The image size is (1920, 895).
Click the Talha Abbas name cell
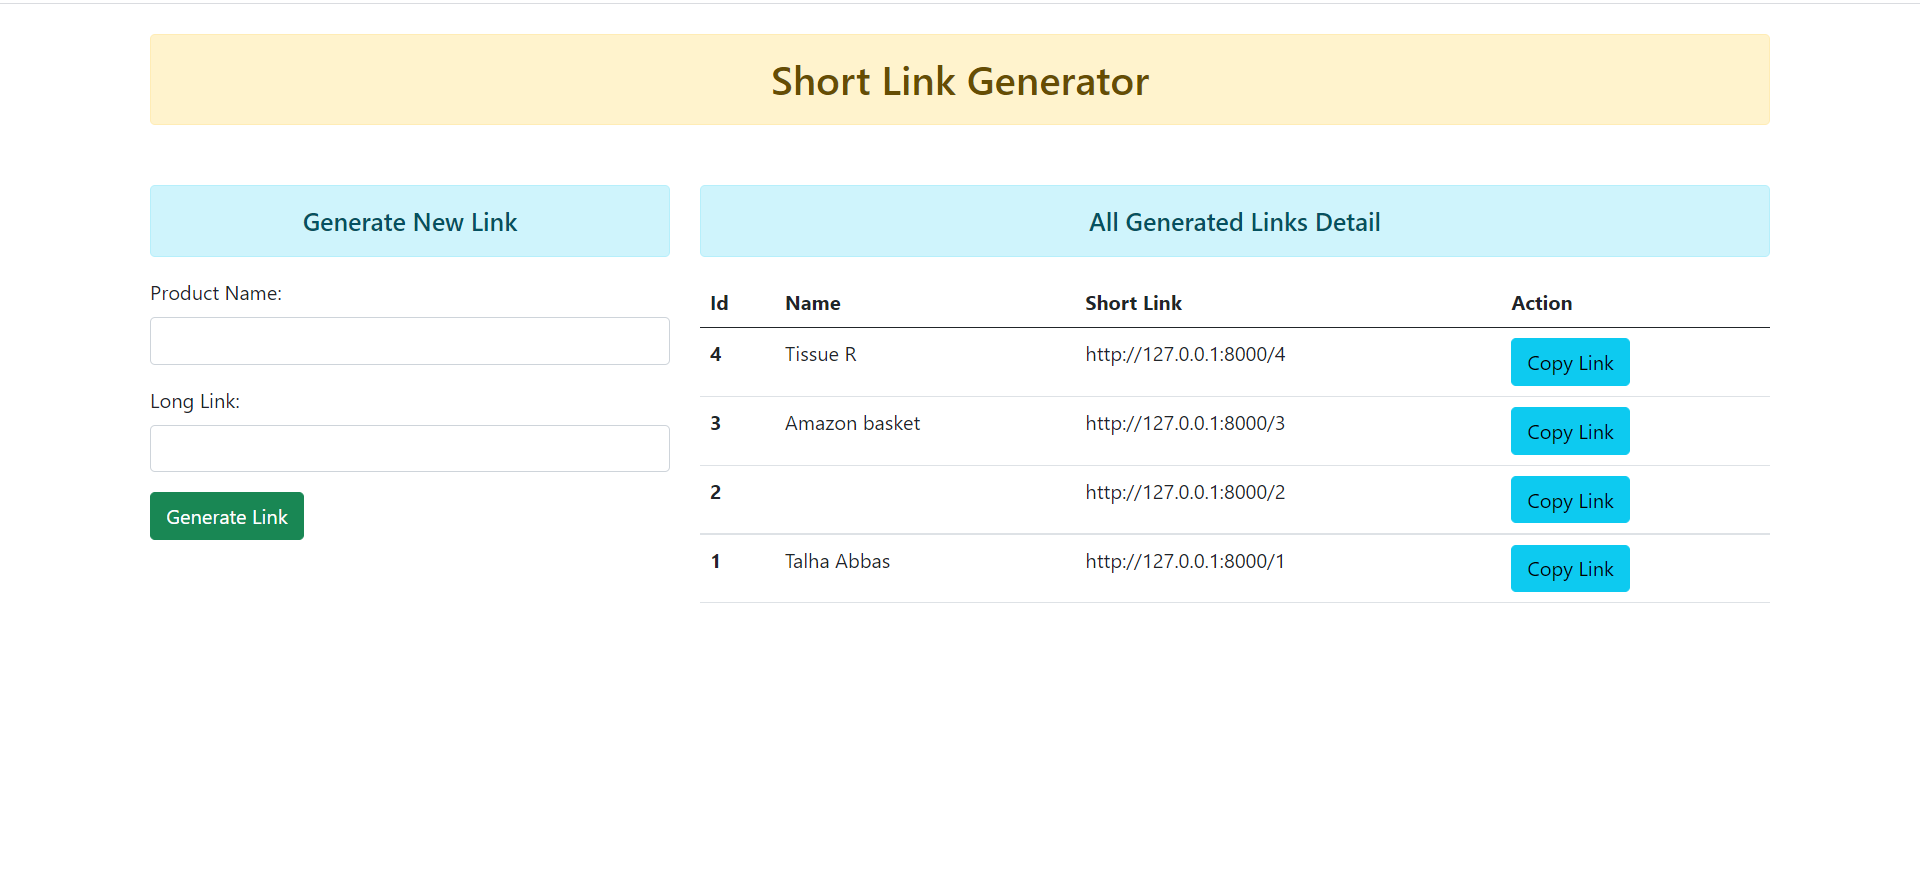[837, 562]
